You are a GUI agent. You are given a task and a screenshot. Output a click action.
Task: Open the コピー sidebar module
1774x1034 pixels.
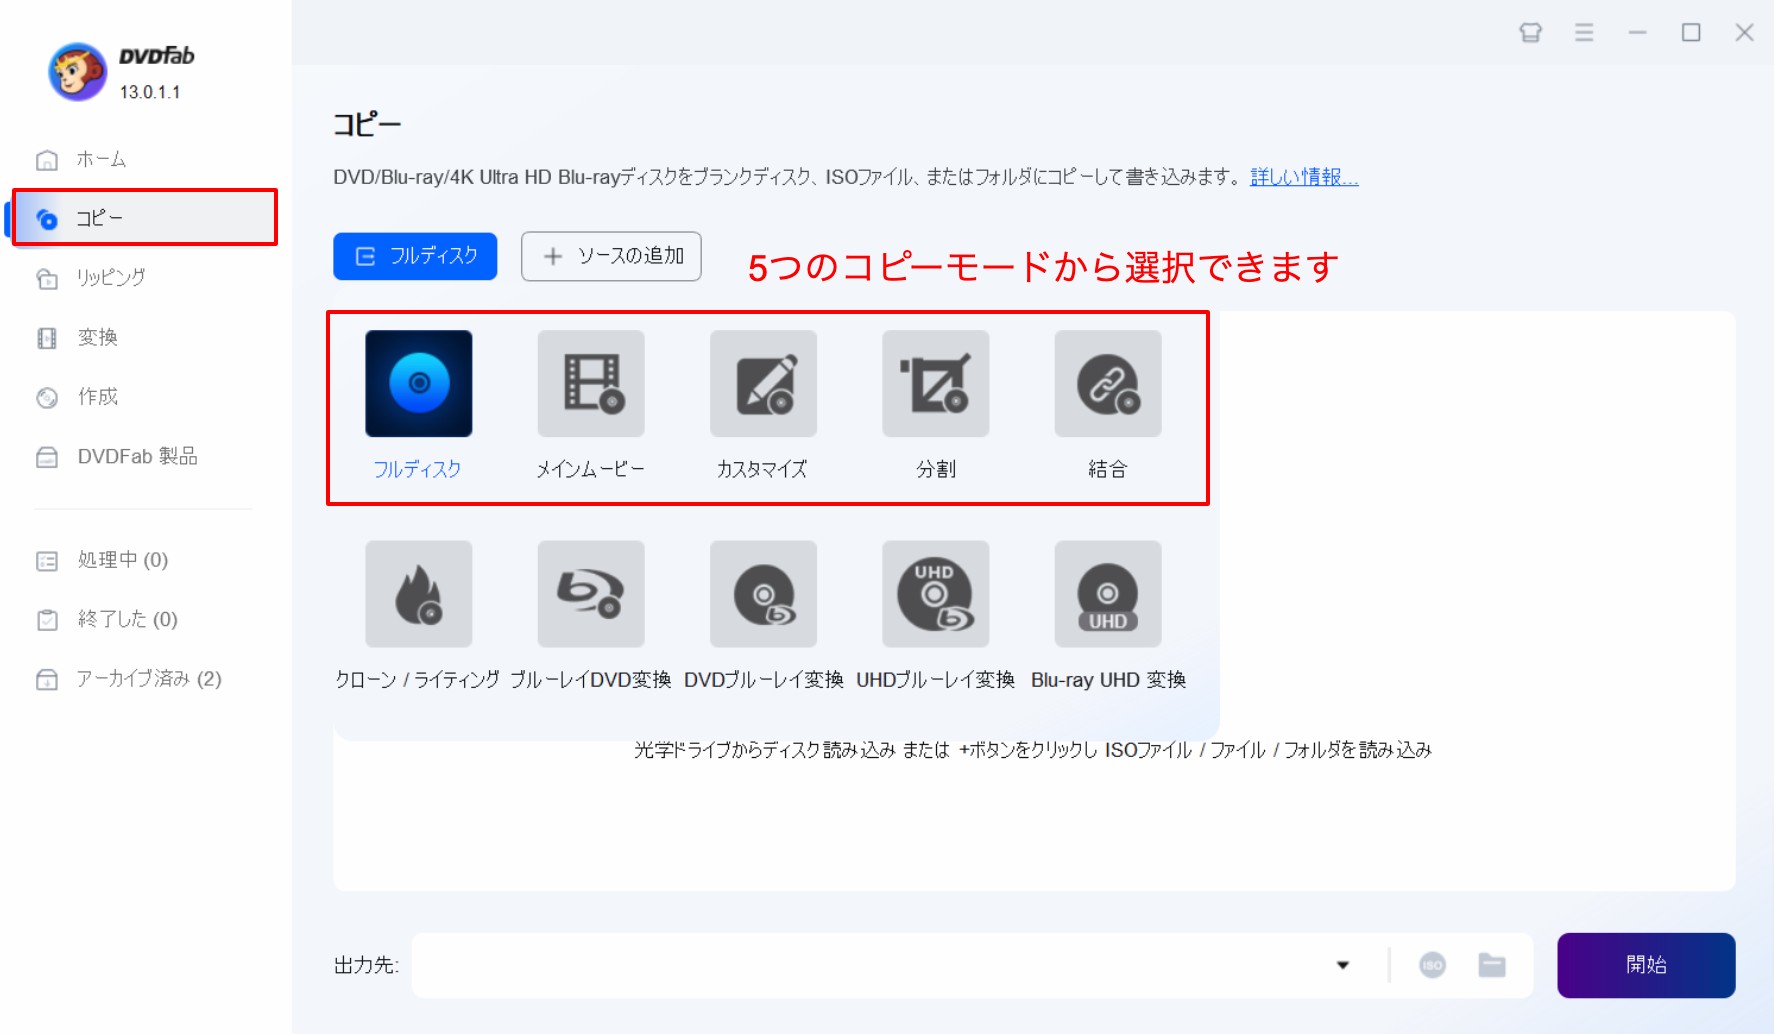[x=145, y=217]
